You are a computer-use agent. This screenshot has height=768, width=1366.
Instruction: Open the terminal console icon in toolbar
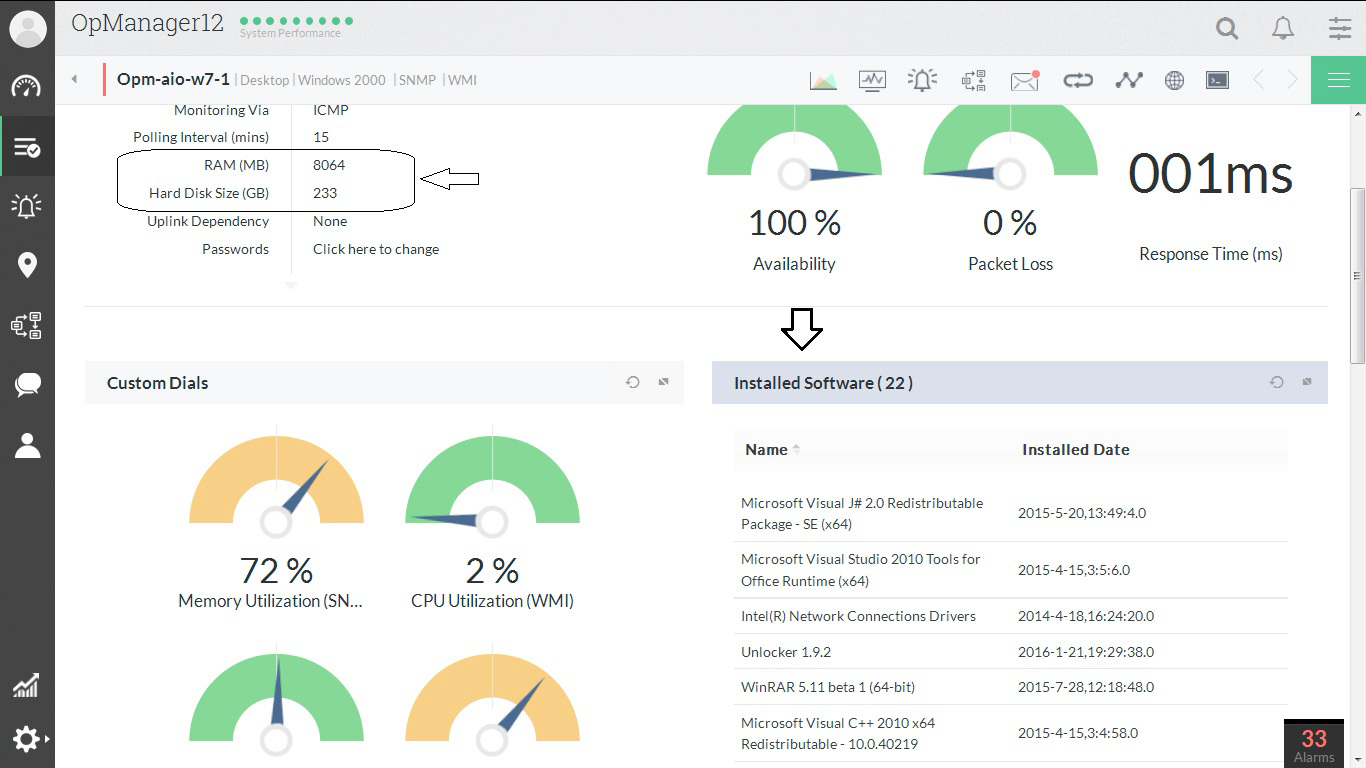click(x=1217, y=81)
